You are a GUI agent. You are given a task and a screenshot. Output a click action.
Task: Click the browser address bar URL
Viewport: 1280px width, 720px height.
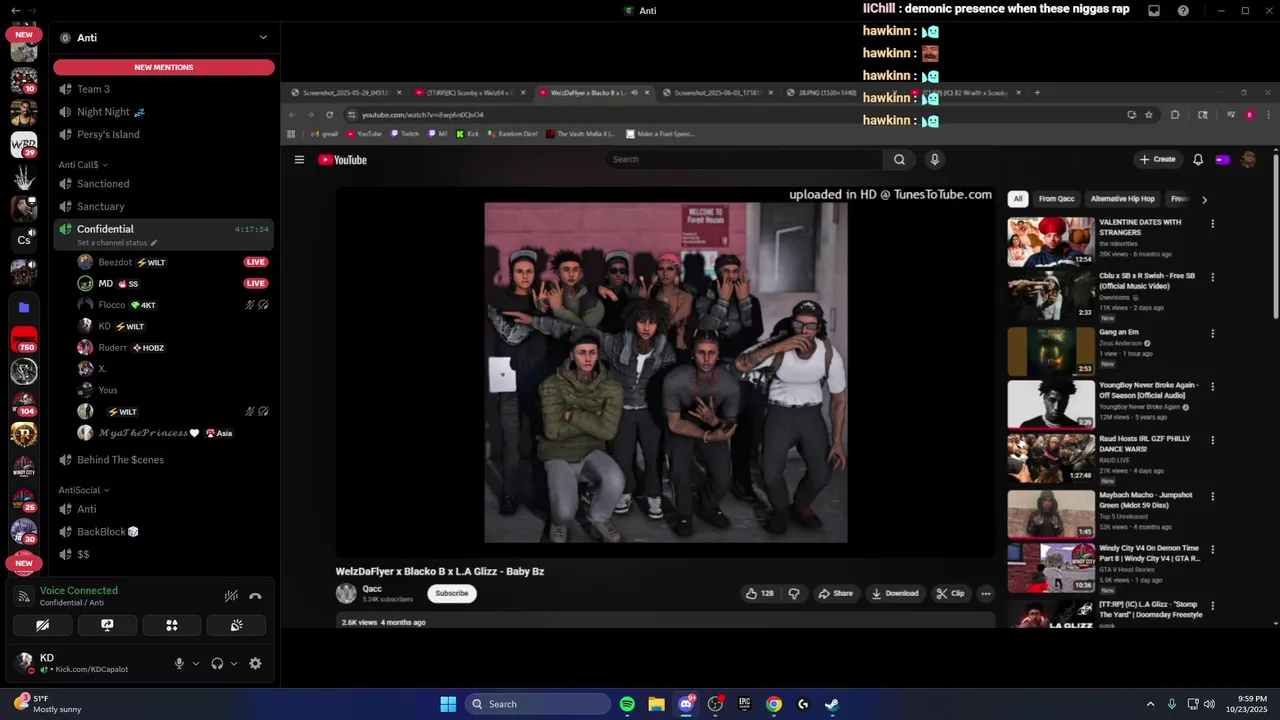pos(423,115)
